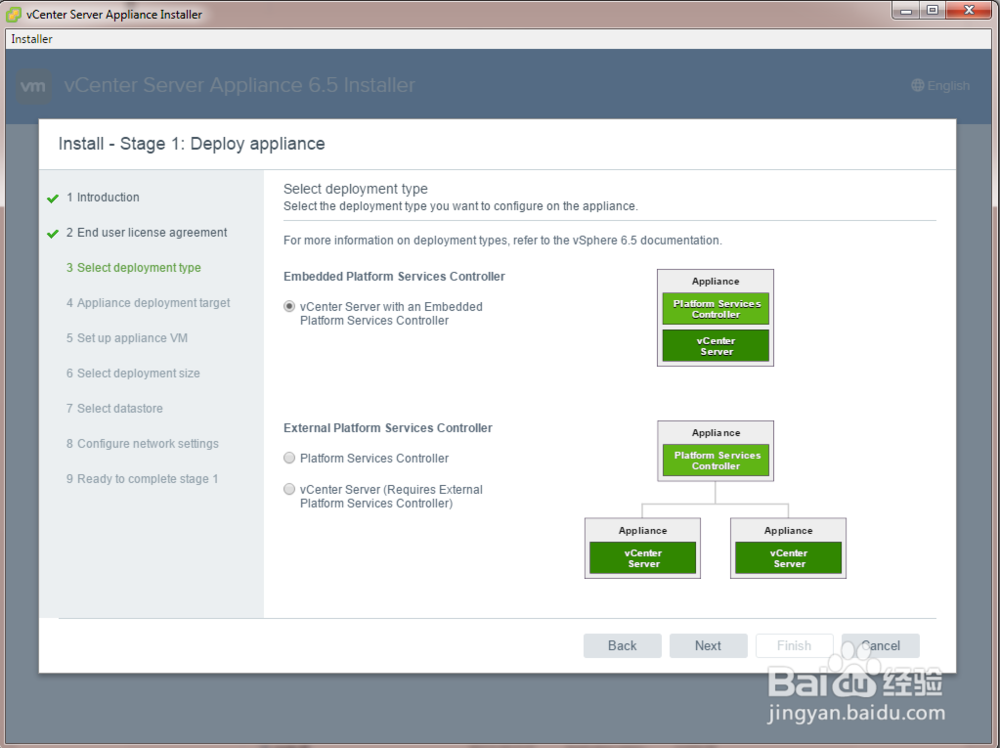Viewport: 1000px width, 748px height.
Task: Open step 5 Set up appliance VM
Action: pos(127,338)
